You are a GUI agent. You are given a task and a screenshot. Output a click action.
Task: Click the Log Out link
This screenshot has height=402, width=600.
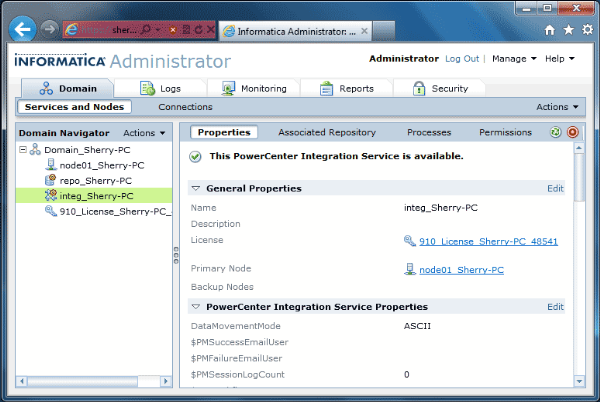462,59
